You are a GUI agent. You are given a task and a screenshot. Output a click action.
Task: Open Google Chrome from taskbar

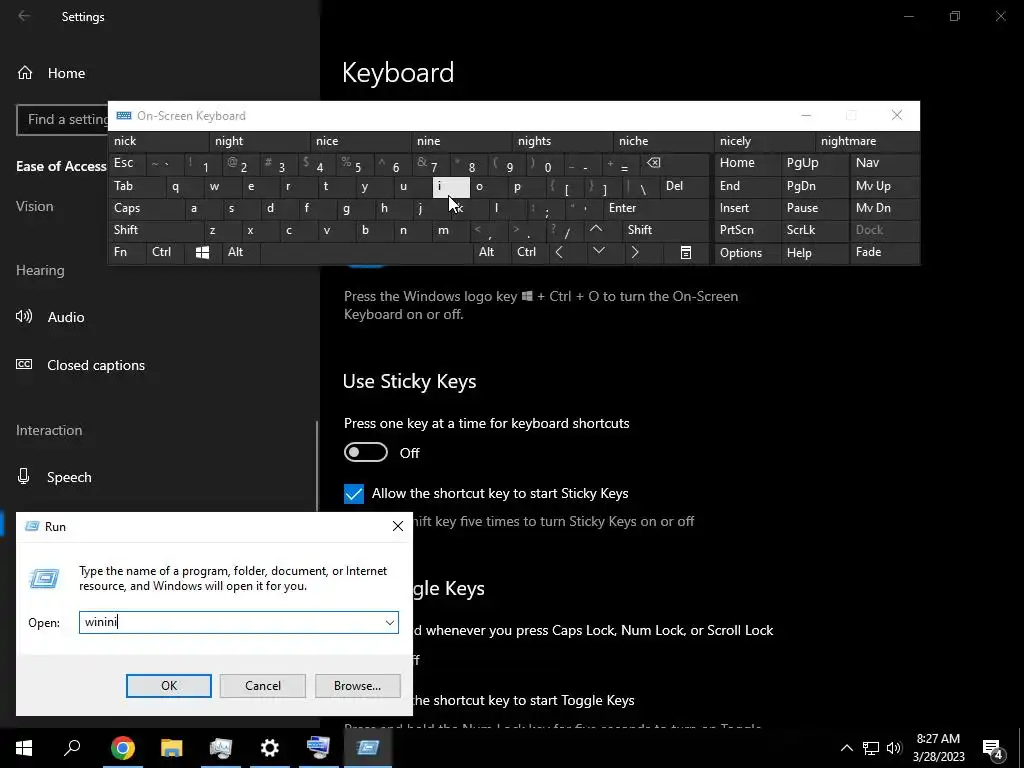123,748
